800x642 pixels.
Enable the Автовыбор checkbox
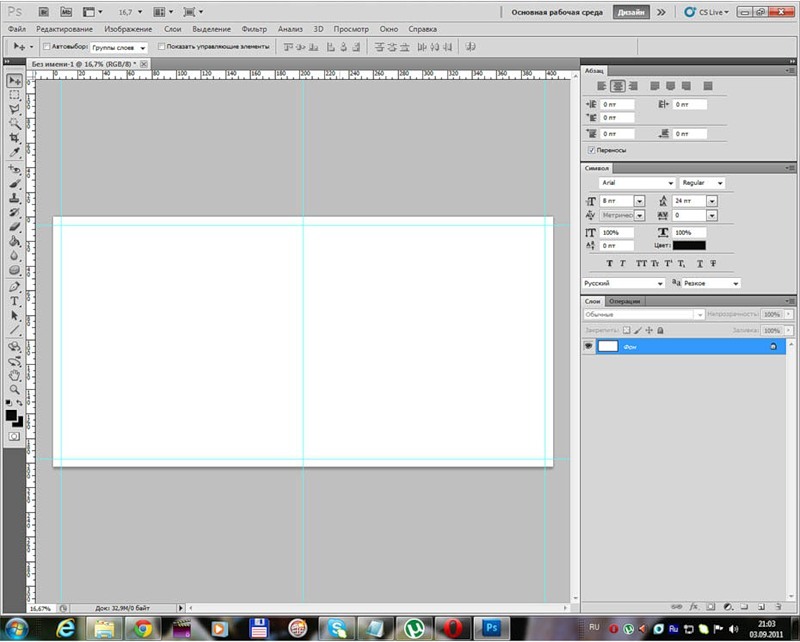[46, 46]
